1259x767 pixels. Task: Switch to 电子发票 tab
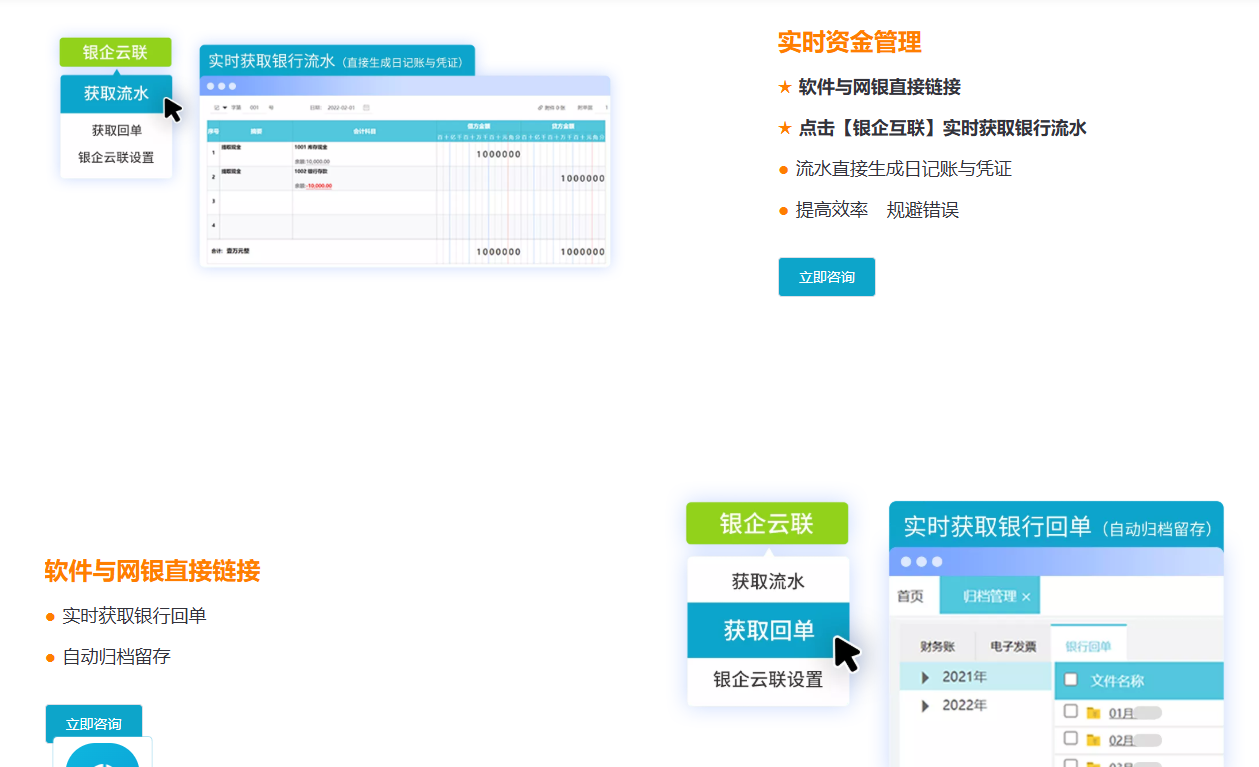1014,646
